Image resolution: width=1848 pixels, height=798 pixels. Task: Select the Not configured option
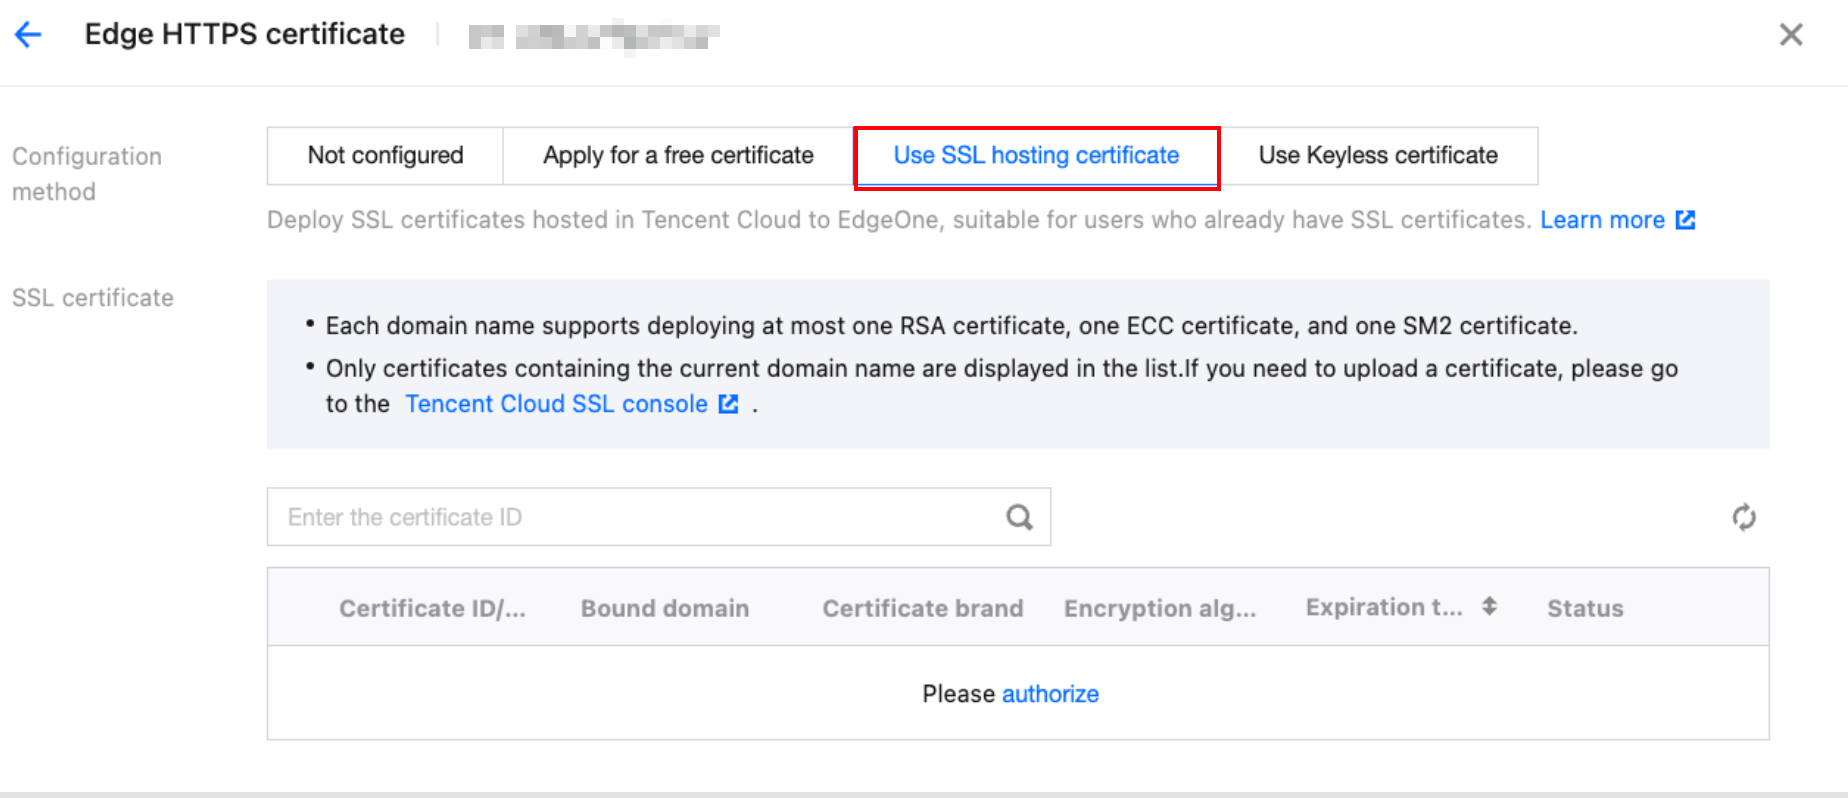pos(385,156)
